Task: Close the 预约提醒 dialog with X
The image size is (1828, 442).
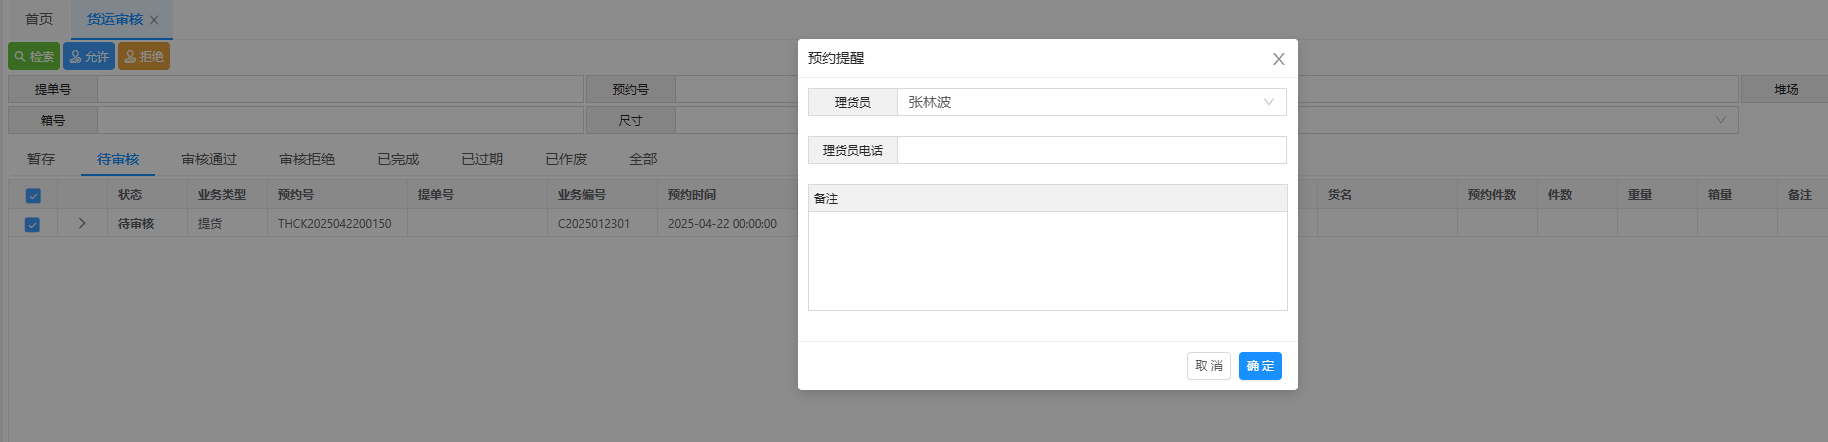Action: 1278,59
